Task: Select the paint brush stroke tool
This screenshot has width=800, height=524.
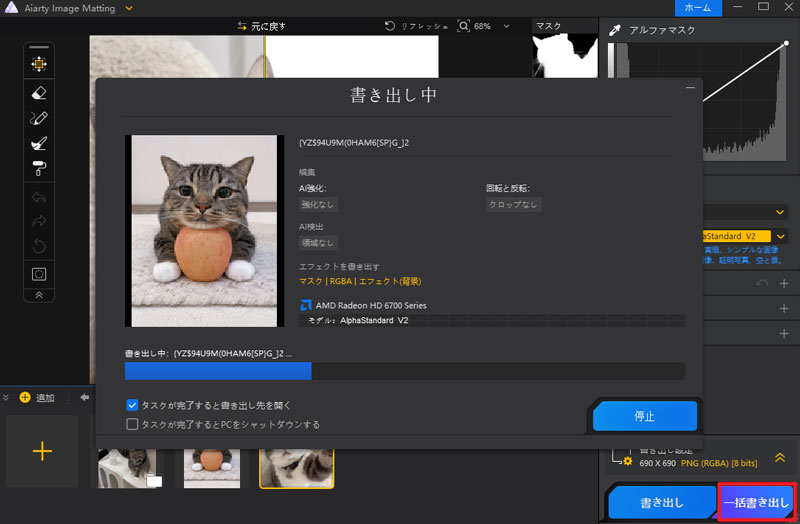Action: coord(39,143)
